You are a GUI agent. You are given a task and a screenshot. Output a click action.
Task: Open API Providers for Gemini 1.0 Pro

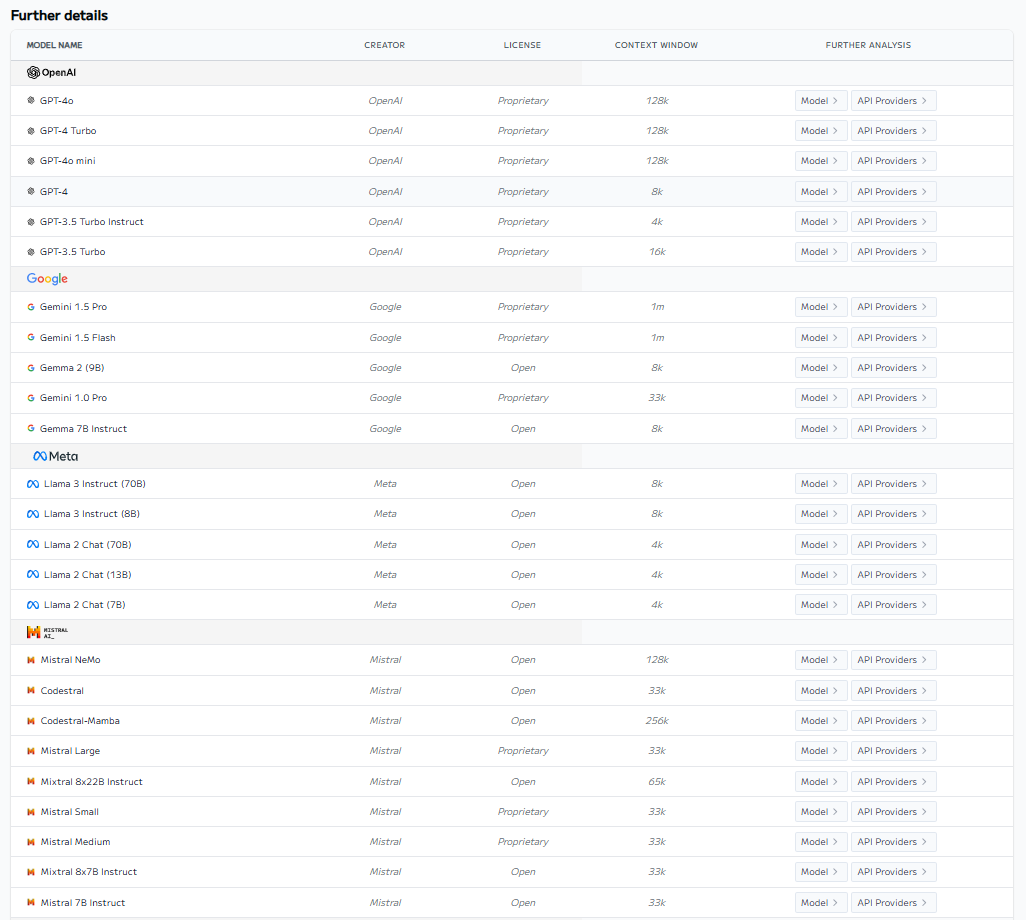pyautogui.click(x=894, y=398)
